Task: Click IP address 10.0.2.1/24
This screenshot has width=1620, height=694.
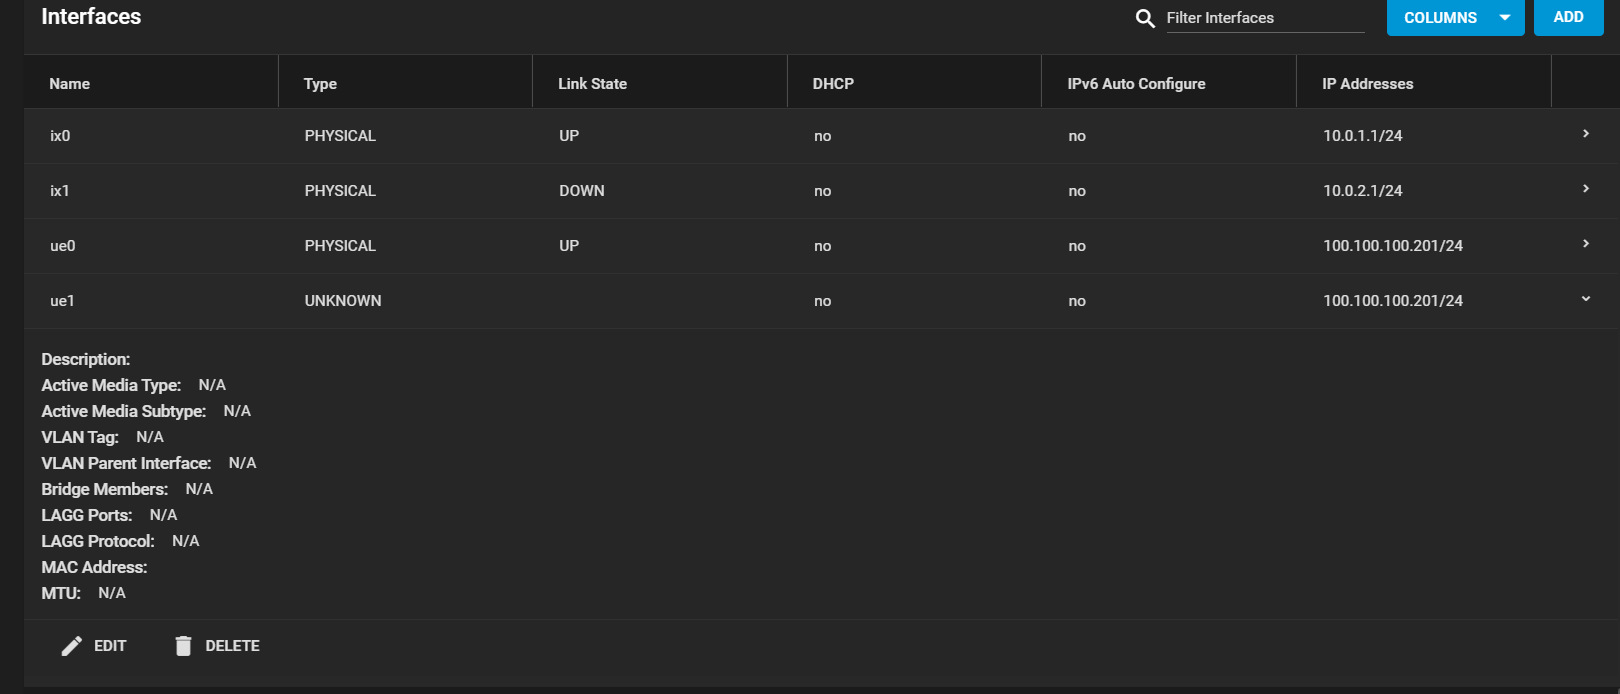Action: pos(1362,191)
